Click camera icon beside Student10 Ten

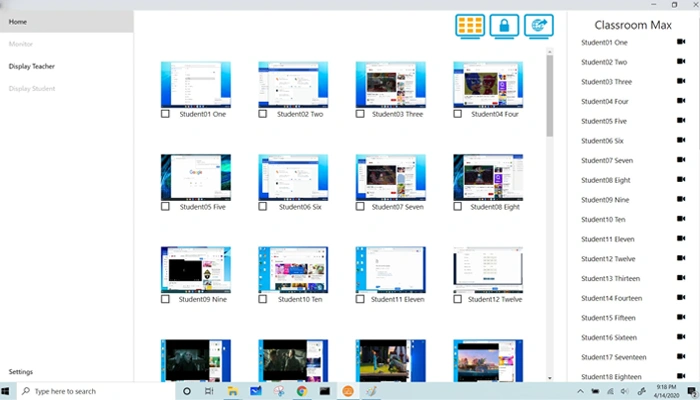pyautogui.click(x=681, y=219)
